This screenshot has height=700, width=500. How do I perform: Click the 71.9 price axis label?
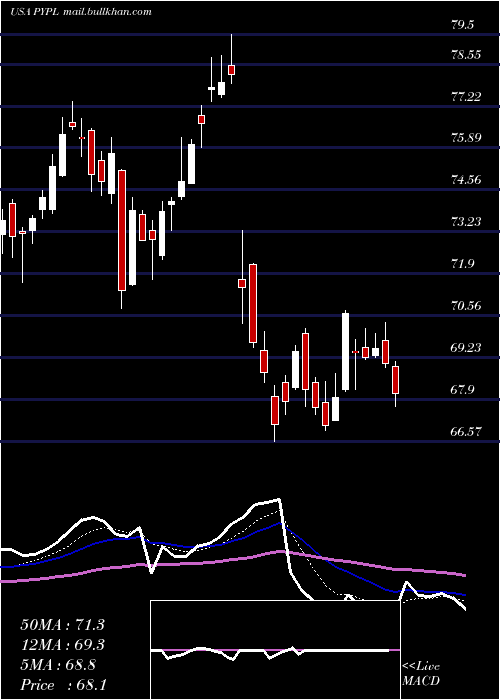coord(462,264)
